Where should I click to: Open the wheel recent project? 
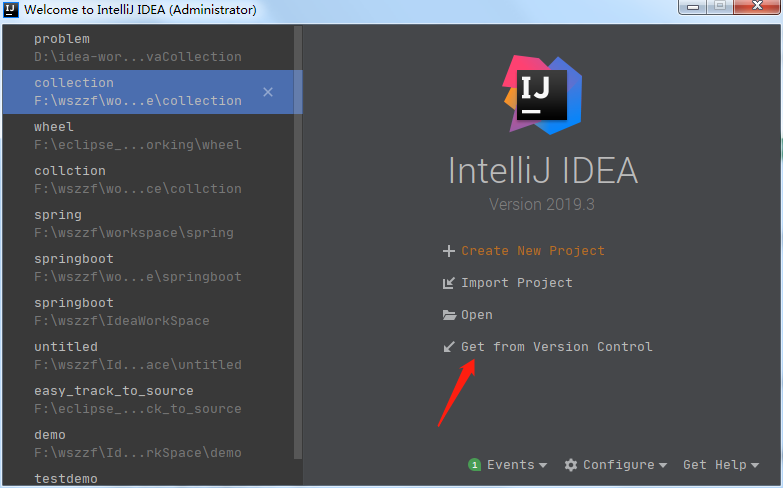click(138, 136)
